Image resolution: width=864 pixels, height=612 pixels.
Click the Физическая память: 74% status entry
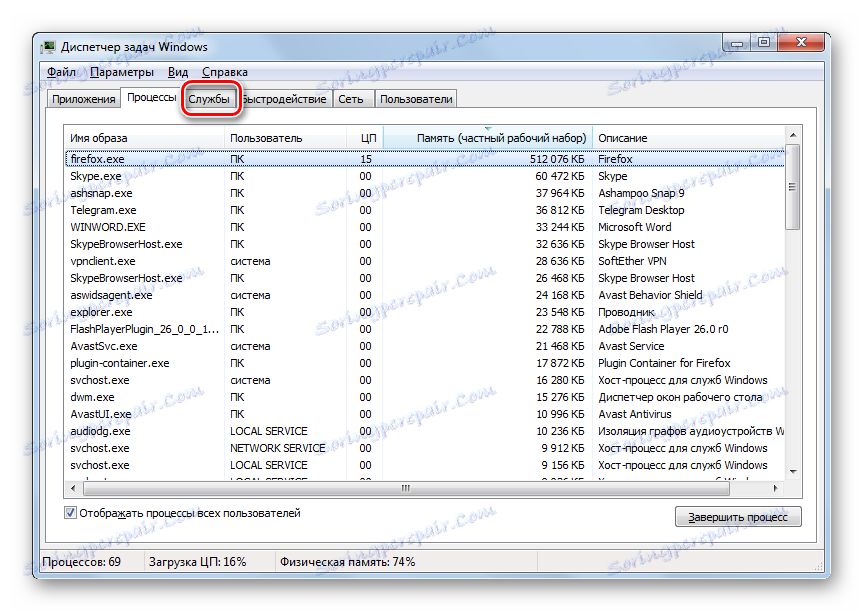348,562
